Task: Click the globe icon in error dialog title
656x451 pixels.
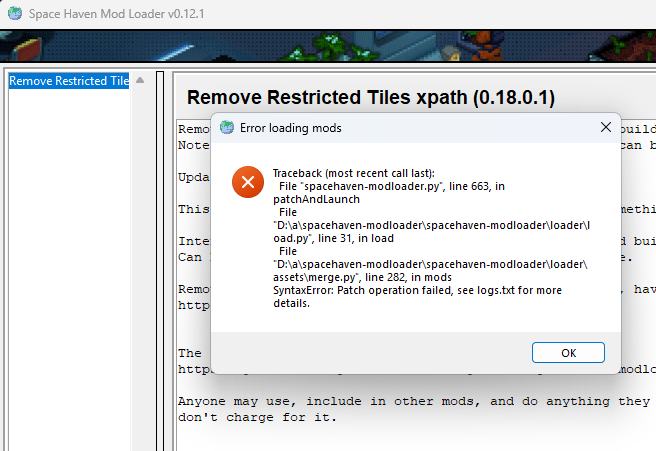Action: pyautogui.click(x=227, y=128)
